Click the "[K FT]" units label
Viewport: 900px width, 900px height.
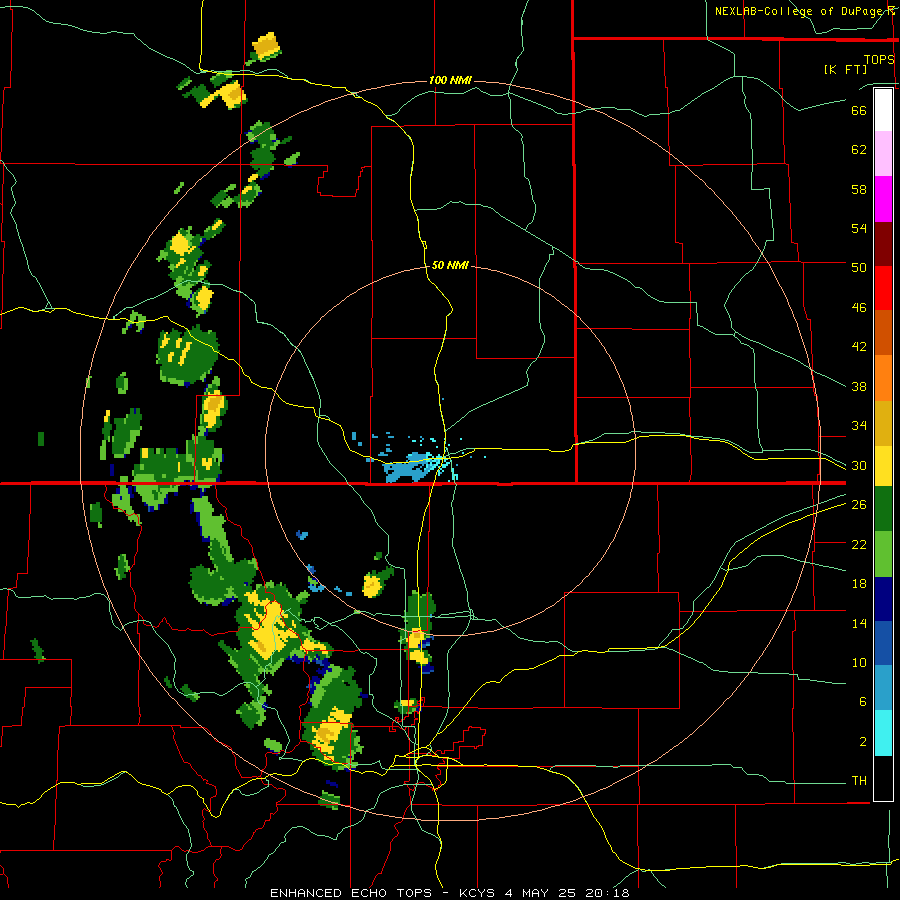(845, 70)
